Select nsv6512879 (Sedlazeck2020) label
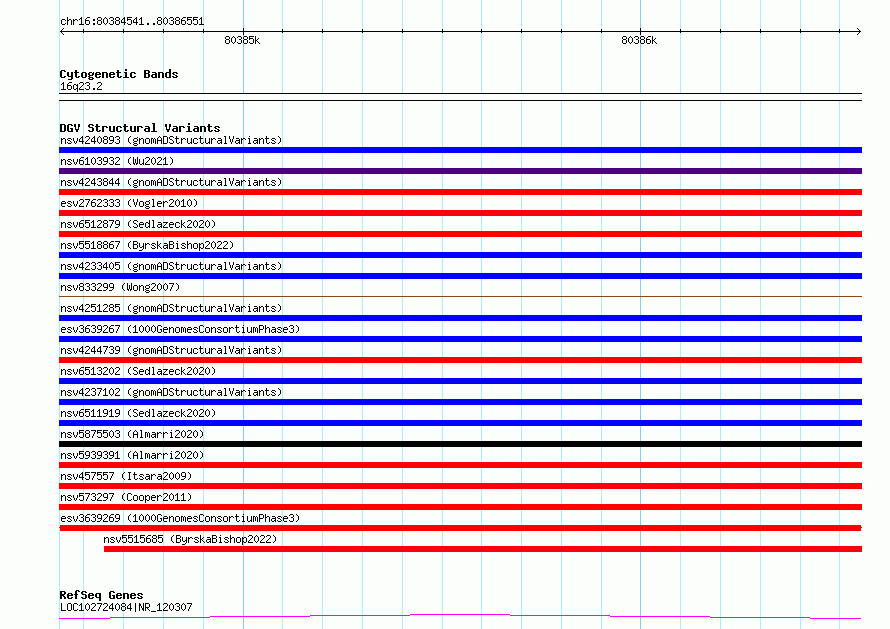 138,224
